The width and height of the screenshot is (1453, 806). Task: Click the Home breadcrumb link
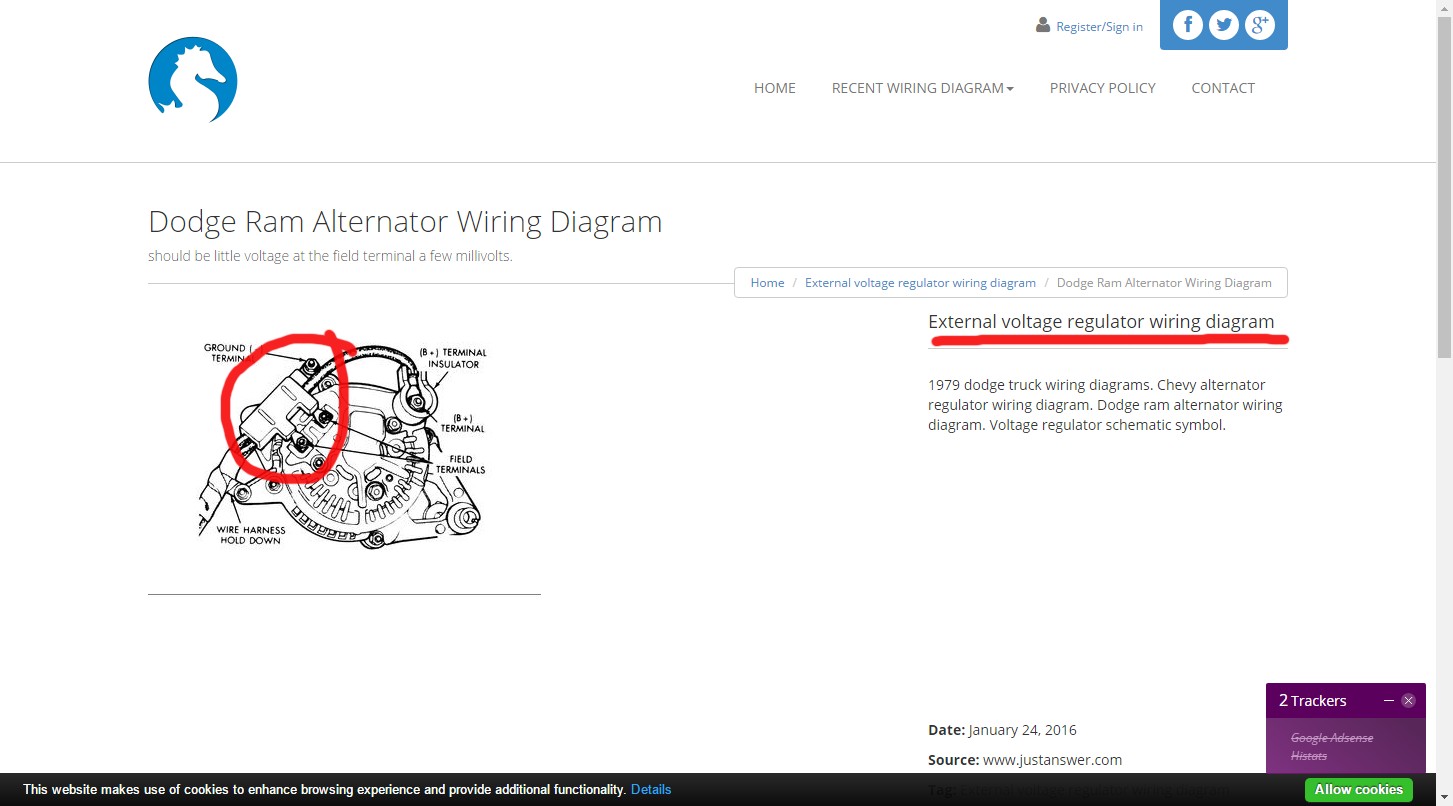point(767,283)
